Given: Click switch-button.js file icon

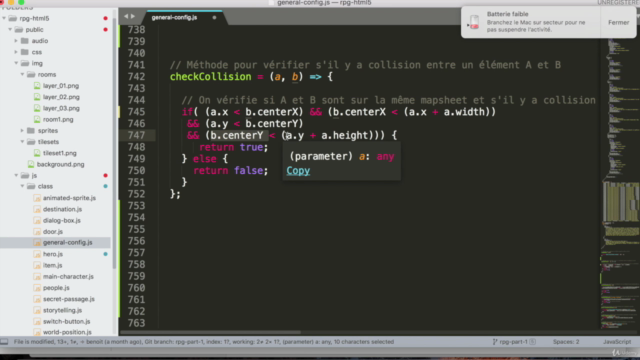Looking at the screenshot, I should click(x=37, y=321).
